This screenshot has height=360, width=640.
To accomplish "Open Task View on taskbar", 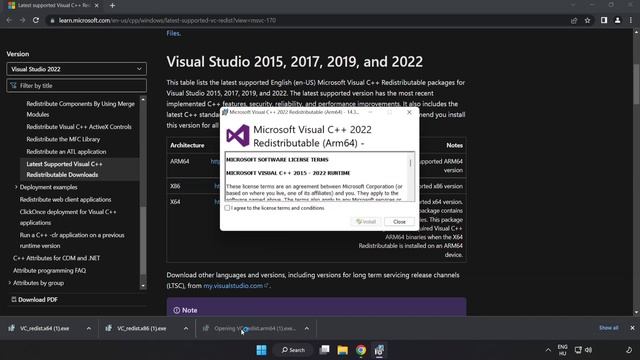I will click(x=324, y=350).
